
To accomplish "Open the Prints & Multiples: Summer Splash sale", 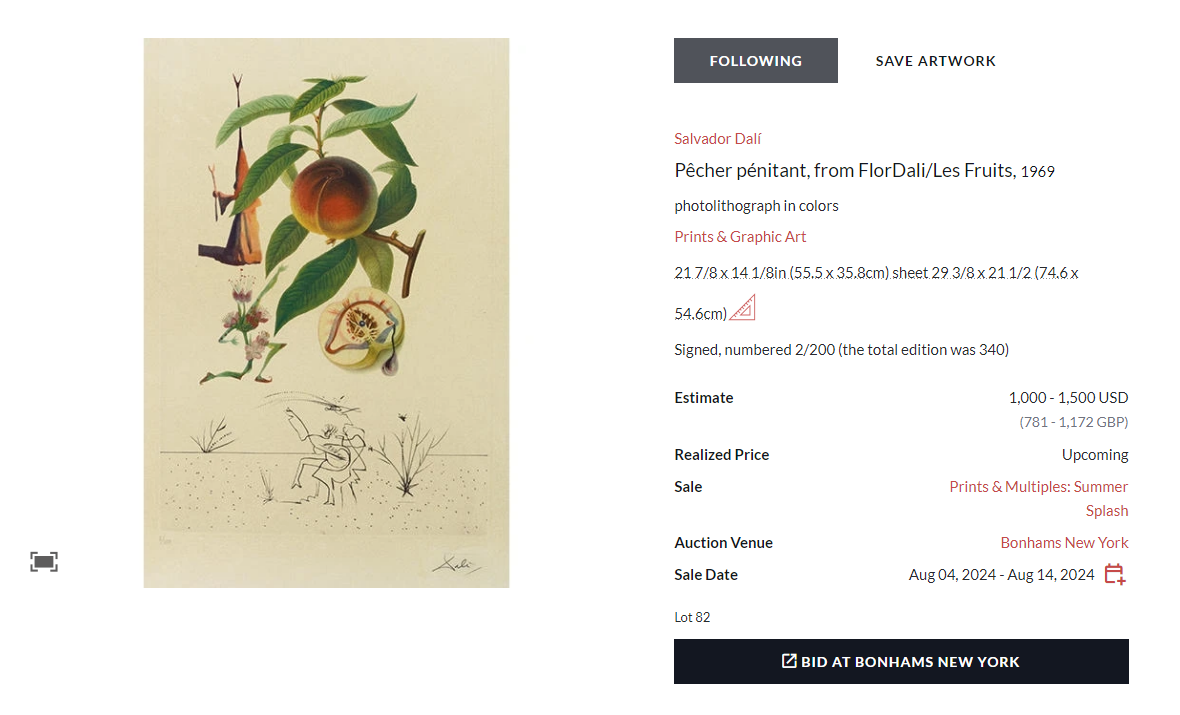I will (x=1038, y=498).
